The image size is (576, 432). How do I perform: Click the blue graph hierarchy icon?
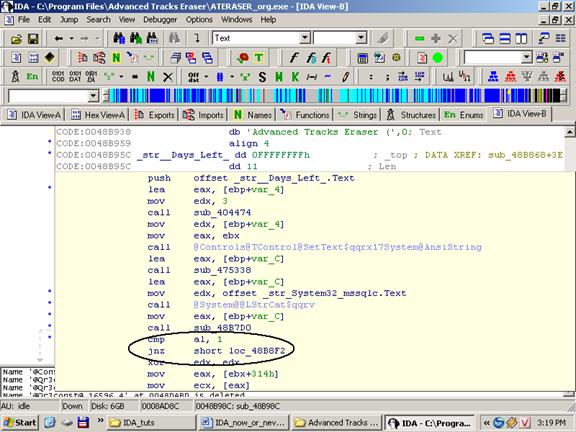pos(493,76)
